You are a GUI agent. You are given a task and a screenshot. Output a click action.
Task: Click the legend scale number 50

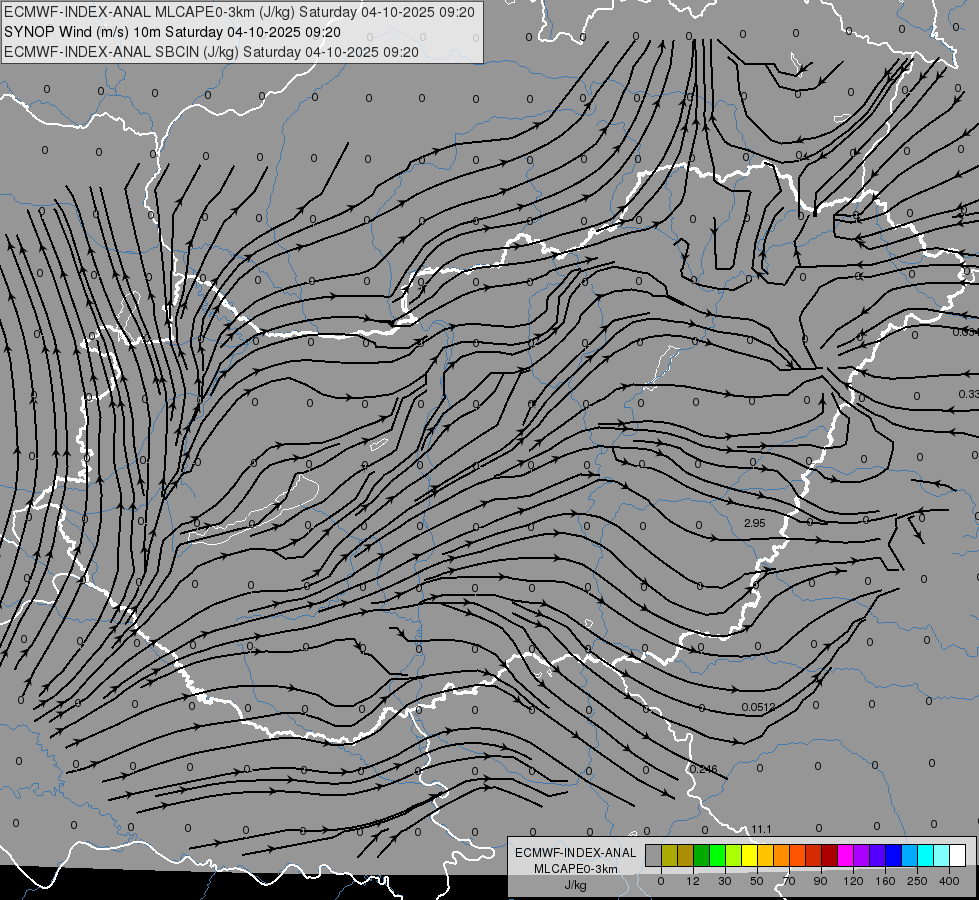pos(757,881)
